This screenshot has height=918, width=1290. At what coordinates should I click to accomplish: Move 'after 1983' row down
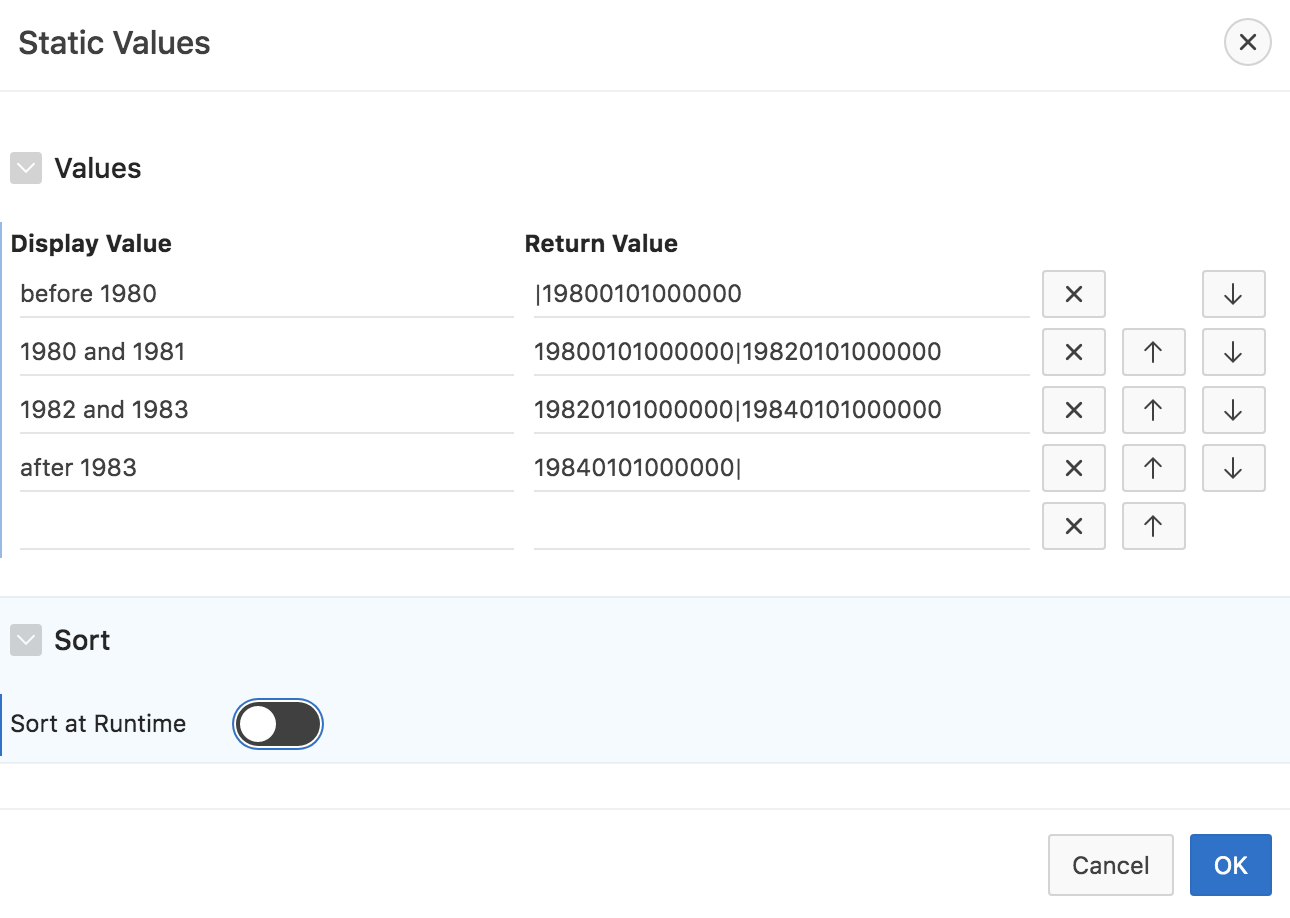tap(1233, 468)
